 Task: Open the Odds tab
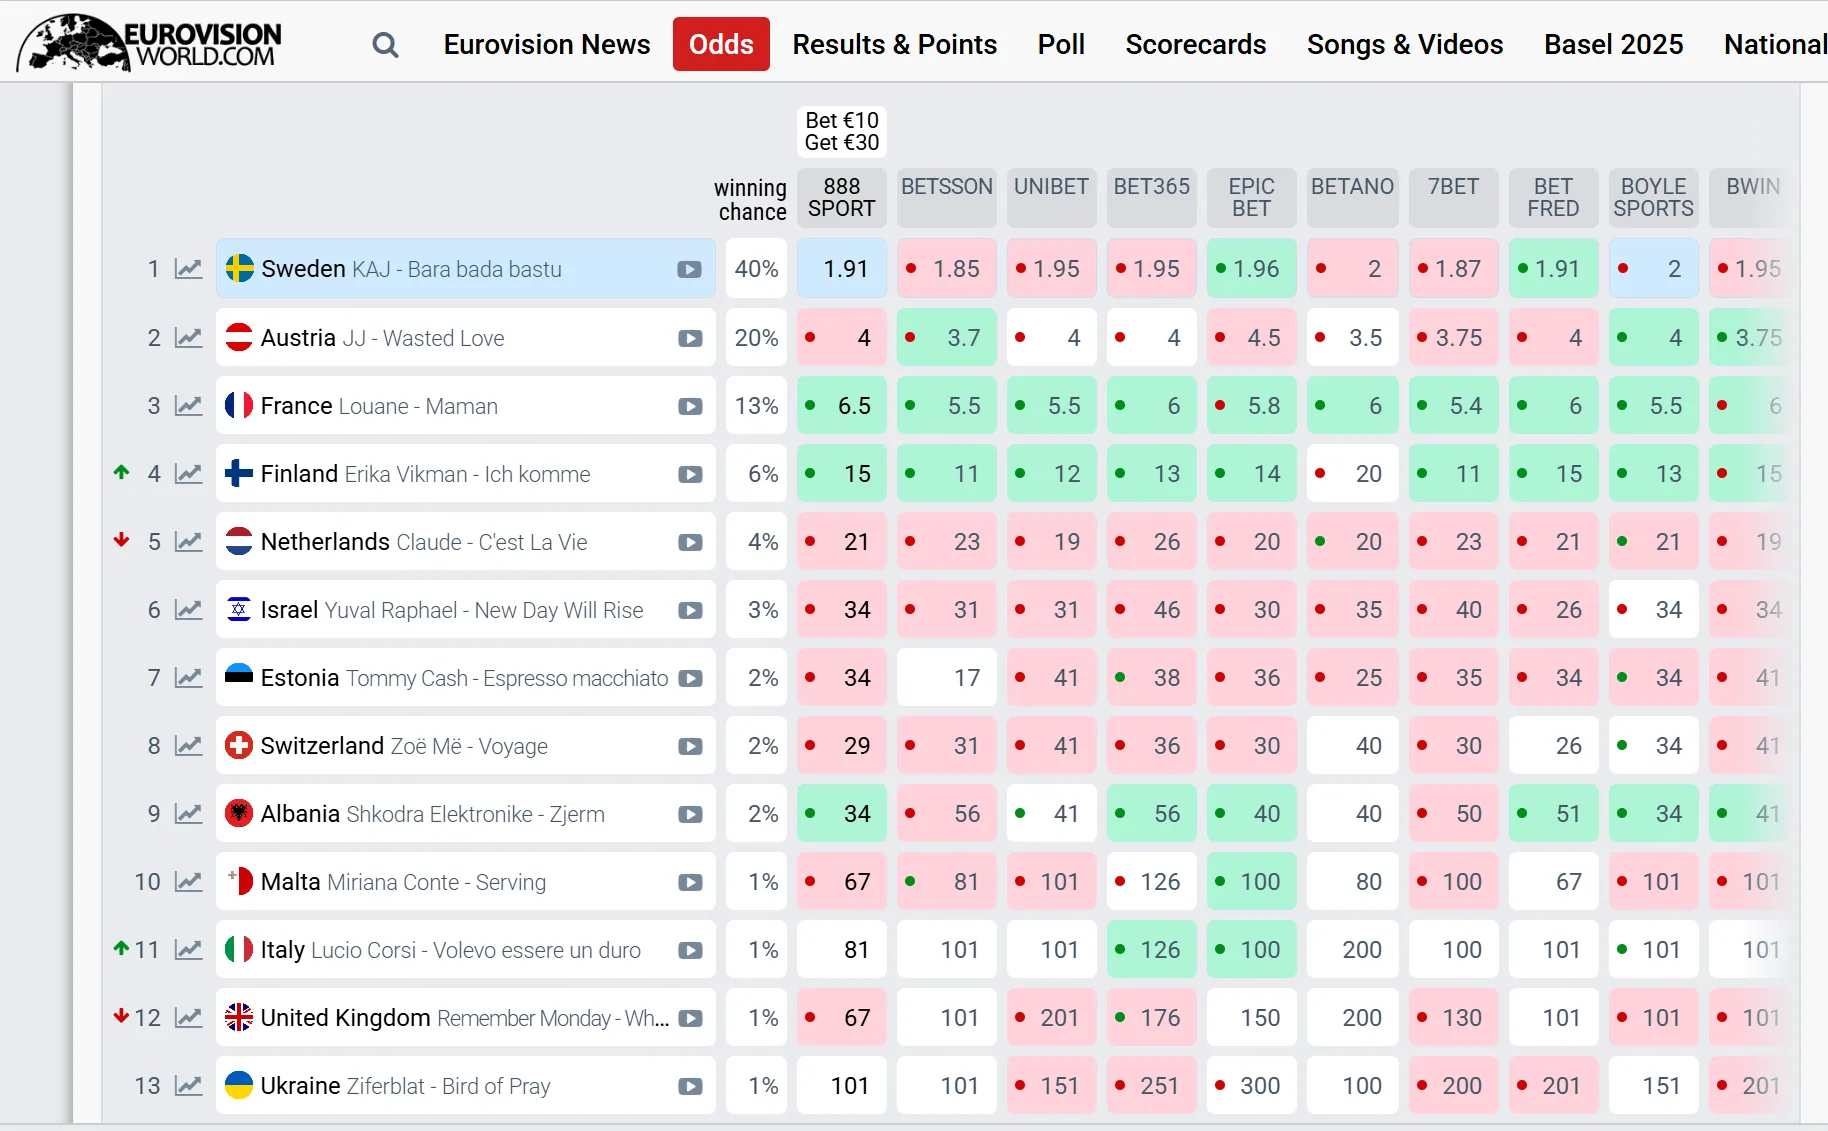tap(721, 45)
